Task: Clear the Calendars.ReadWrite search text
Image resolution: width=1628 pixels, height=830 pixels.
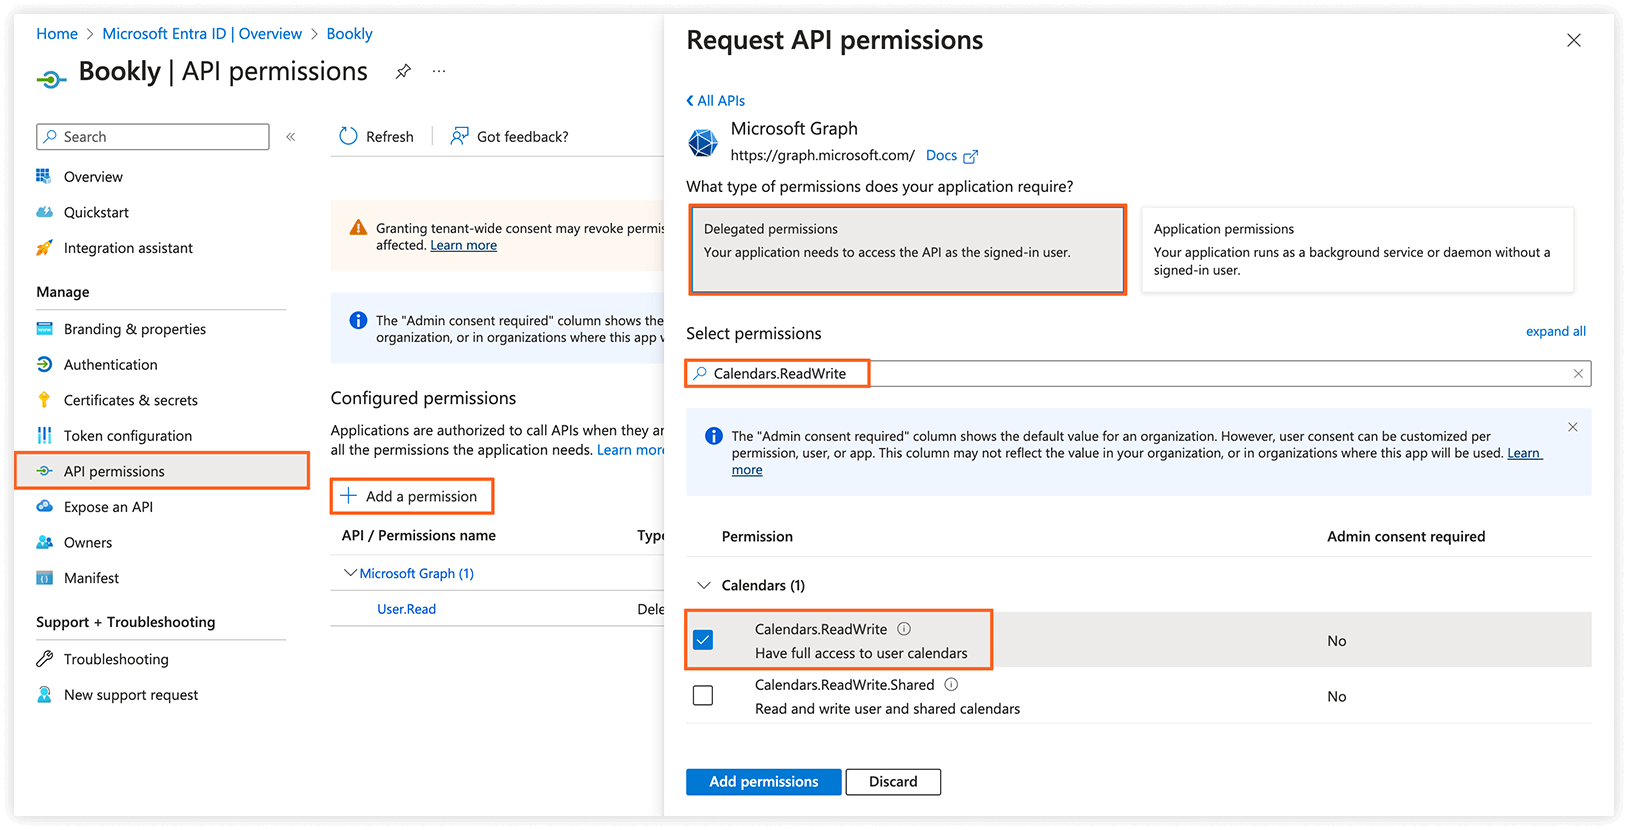Action: click(x=1578, y=373)
